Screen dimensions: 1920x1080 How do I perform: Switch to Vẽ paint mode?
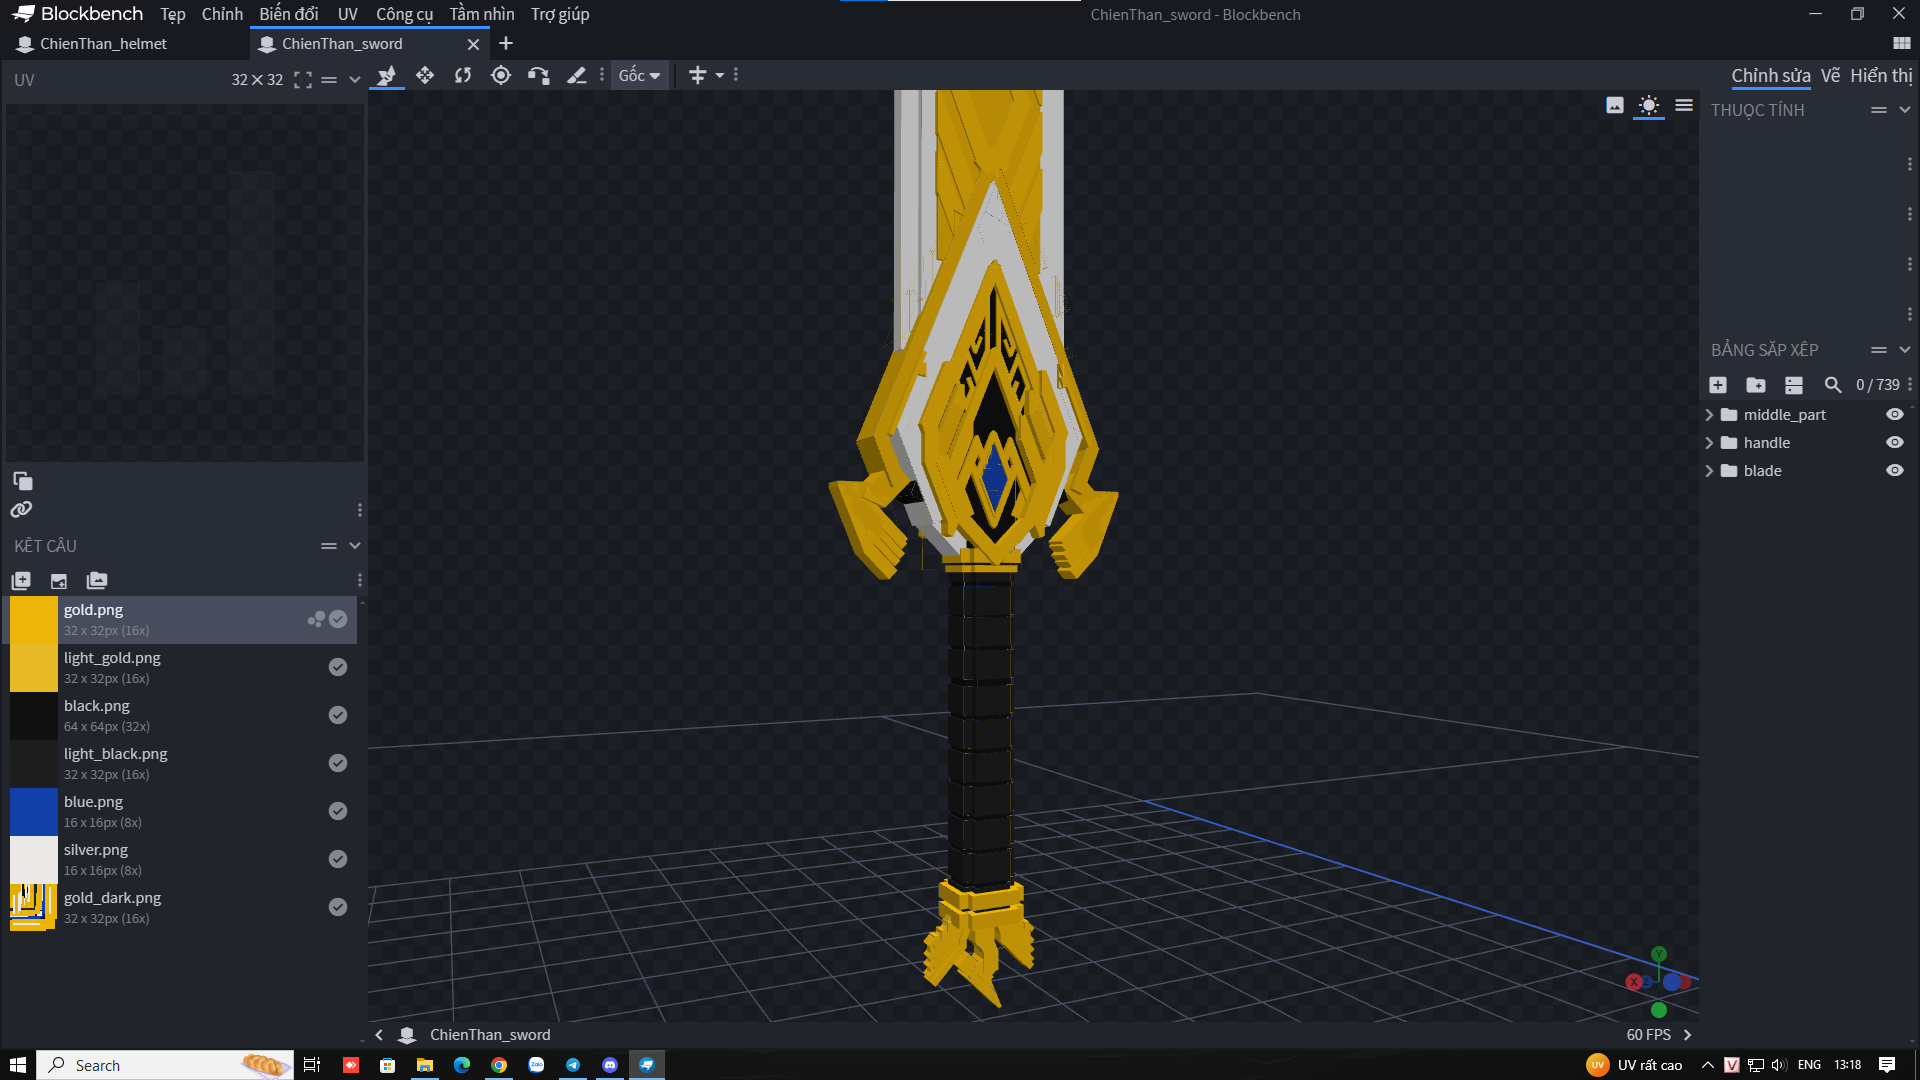(1830, 76)
